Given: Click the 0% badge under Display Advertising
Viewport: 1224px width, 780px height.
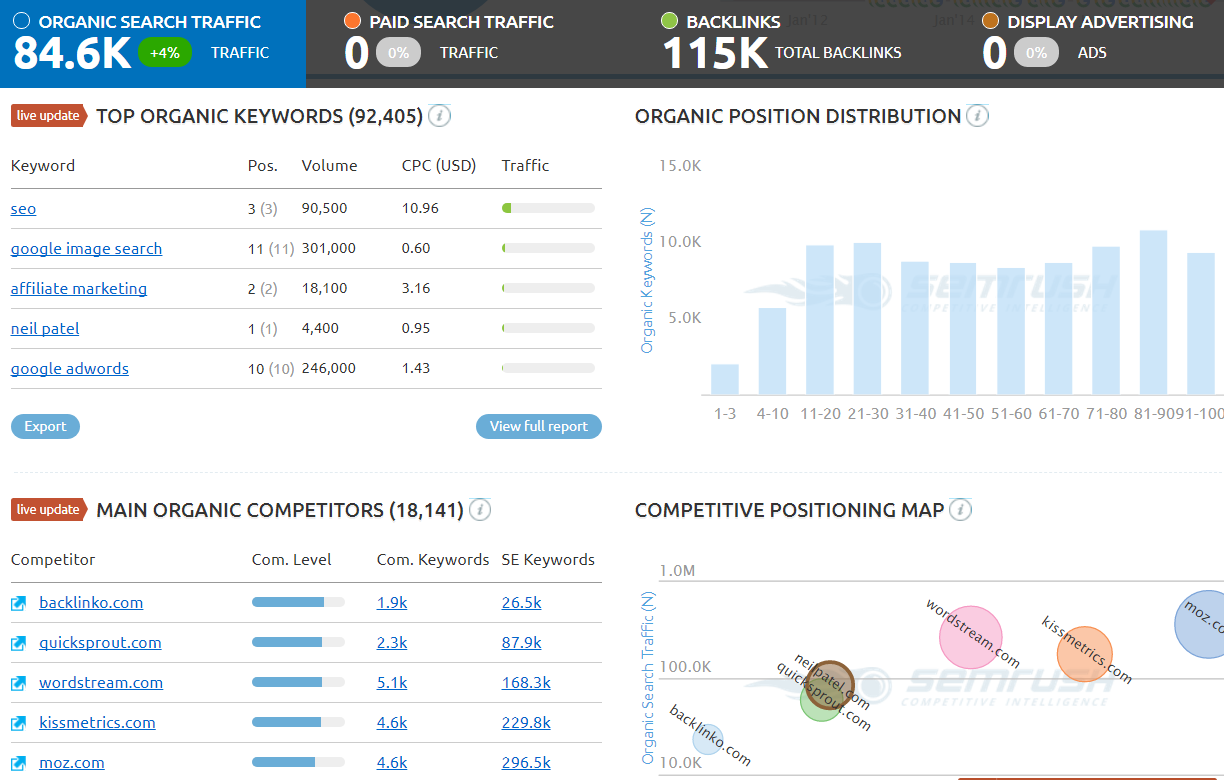Looking at the screenshot, I should point(1036,53).
